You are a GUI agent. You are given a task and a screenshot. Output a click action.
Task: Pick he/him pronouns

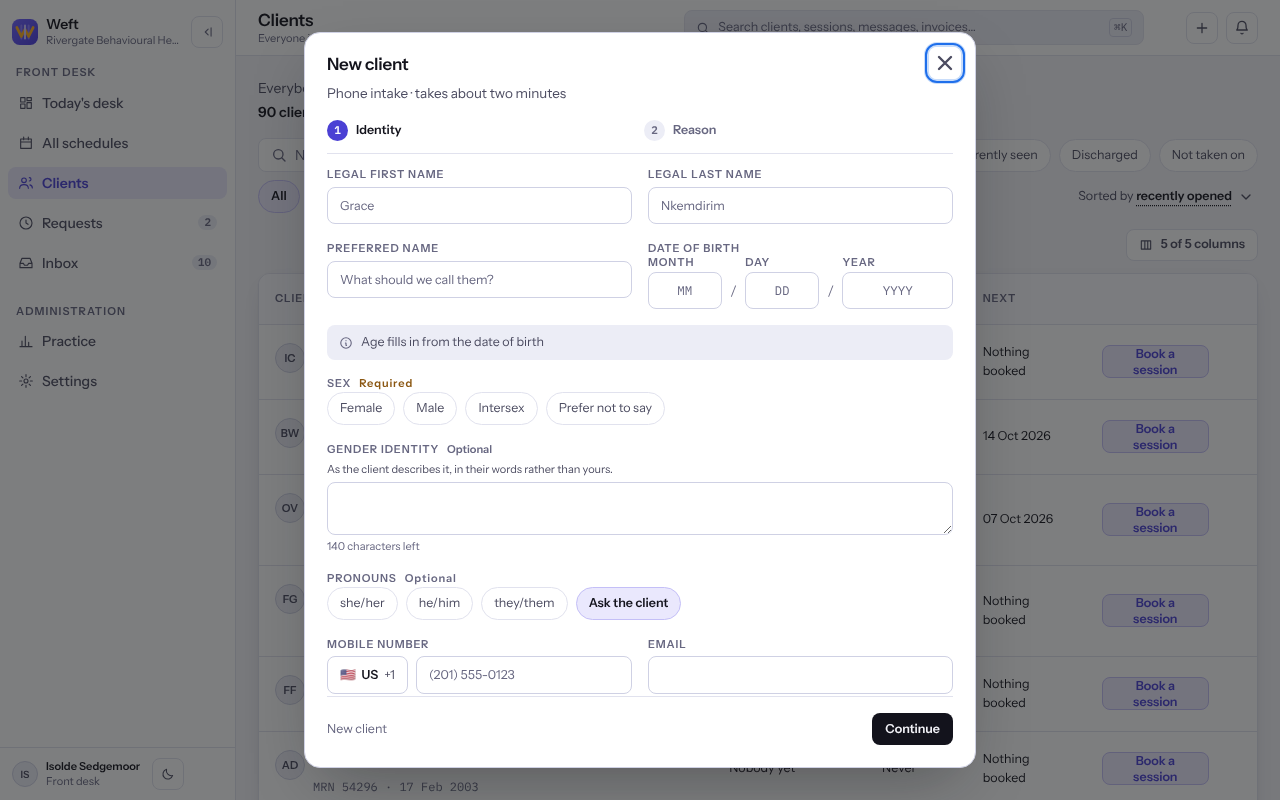point(439,603)
